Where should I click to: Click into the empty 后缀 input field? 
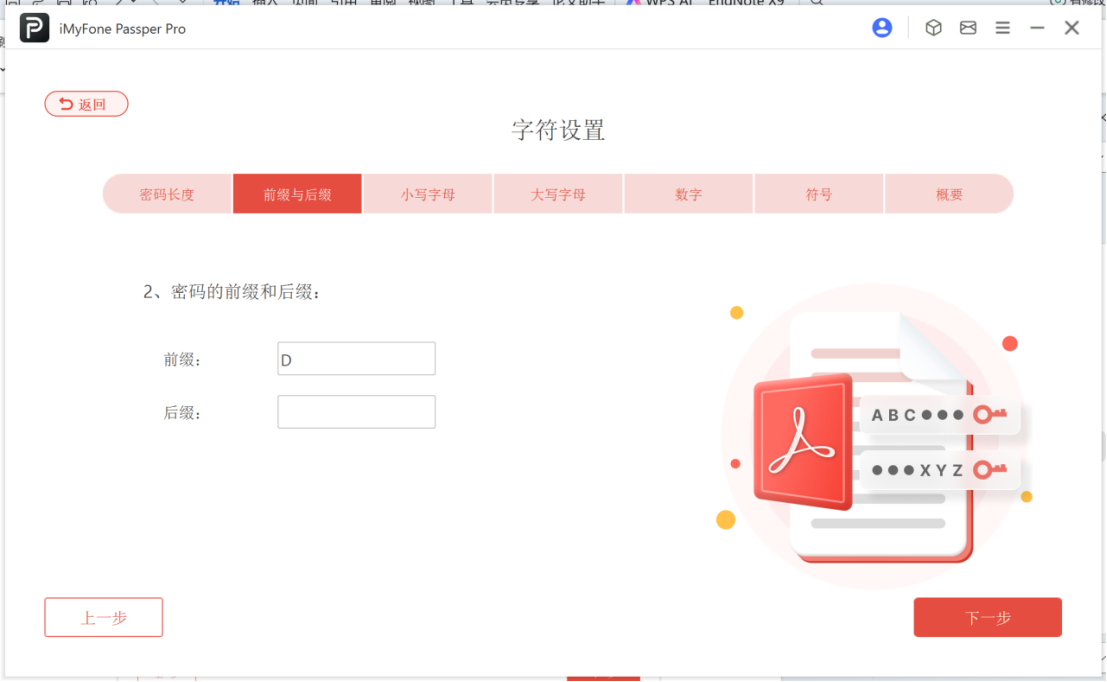click(357, 412)
